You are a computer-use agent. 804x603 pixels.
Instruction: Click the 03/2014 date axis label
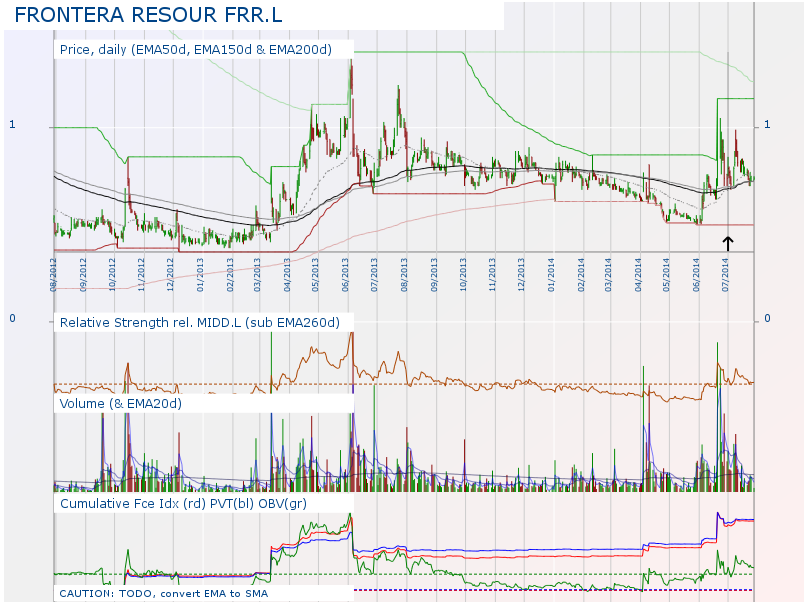(608, 275)
